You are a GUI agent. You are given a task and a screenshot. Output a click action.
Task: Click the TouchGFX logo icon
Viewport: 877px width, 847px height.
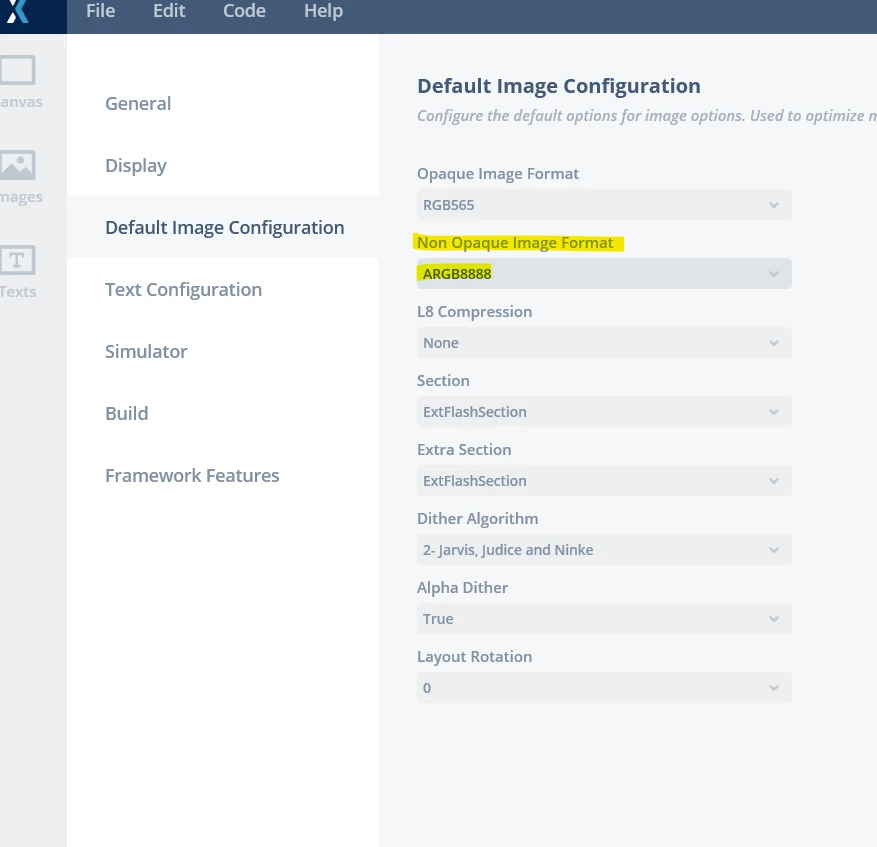point(18,11)
